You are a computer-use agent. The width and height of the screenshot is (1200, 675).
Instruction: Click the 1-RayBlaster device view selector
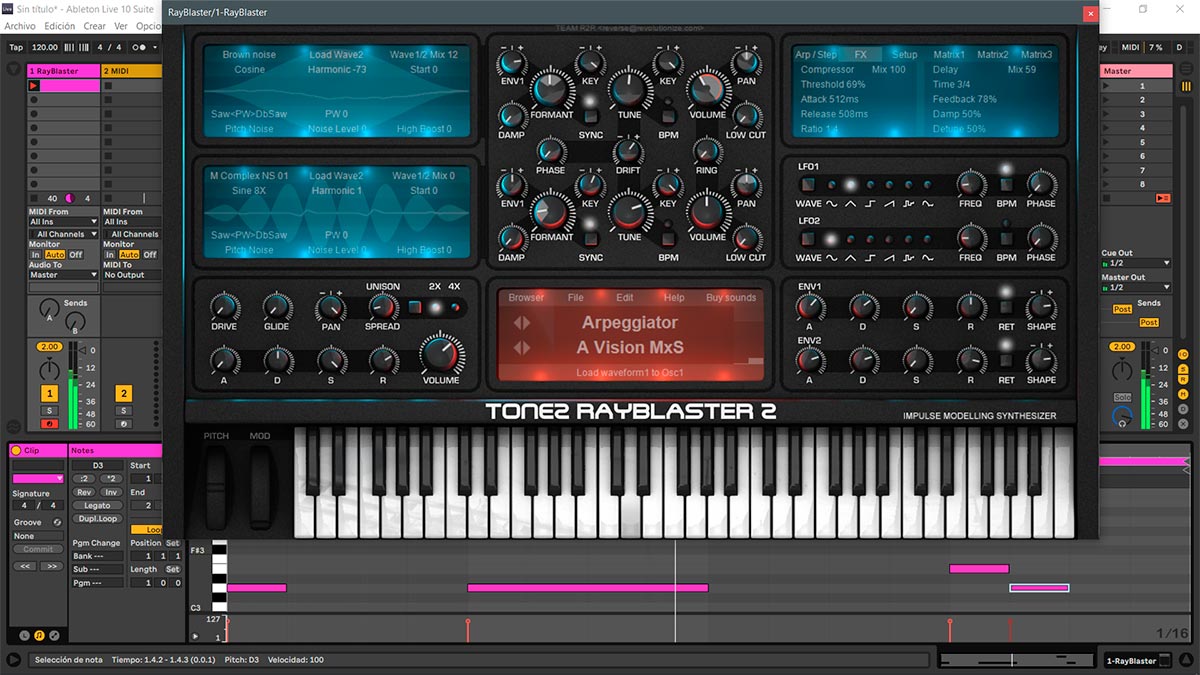pos(1136,661)
